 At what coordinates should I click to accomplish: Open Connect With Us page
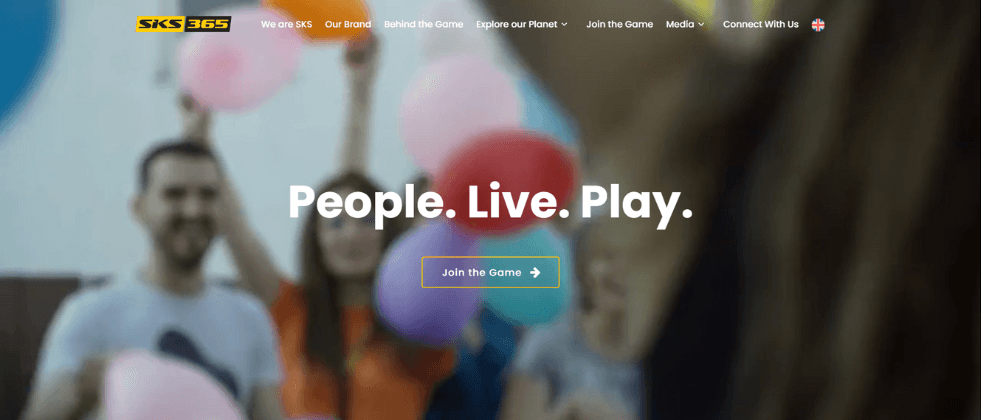(x=761, y=24)
